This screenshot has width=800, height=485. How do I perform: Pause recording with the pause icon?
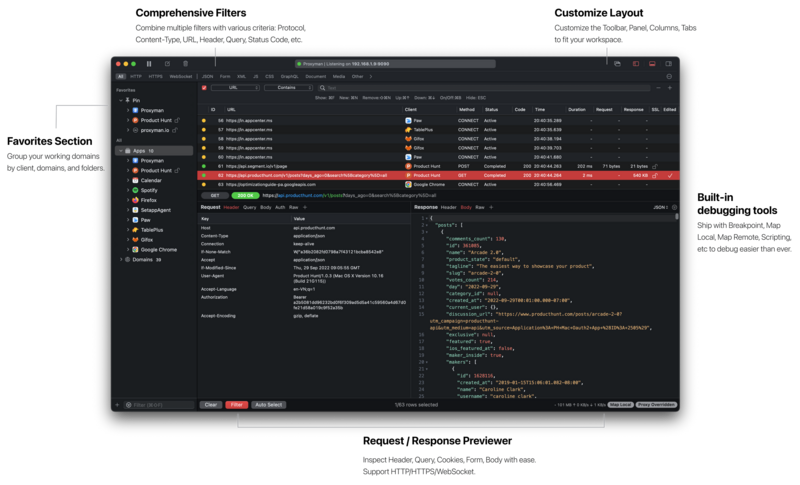coord(149,64)
